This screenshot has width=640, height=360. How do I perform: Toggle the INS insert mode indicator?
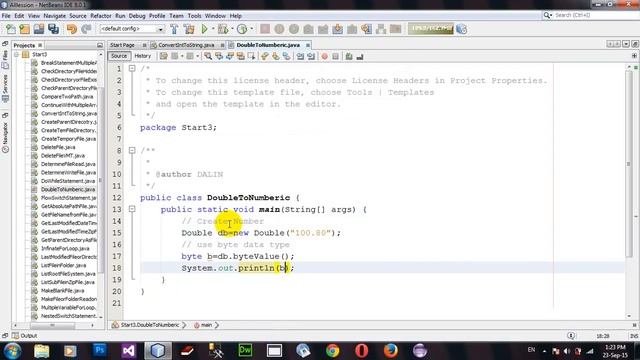tap(634, 336)
